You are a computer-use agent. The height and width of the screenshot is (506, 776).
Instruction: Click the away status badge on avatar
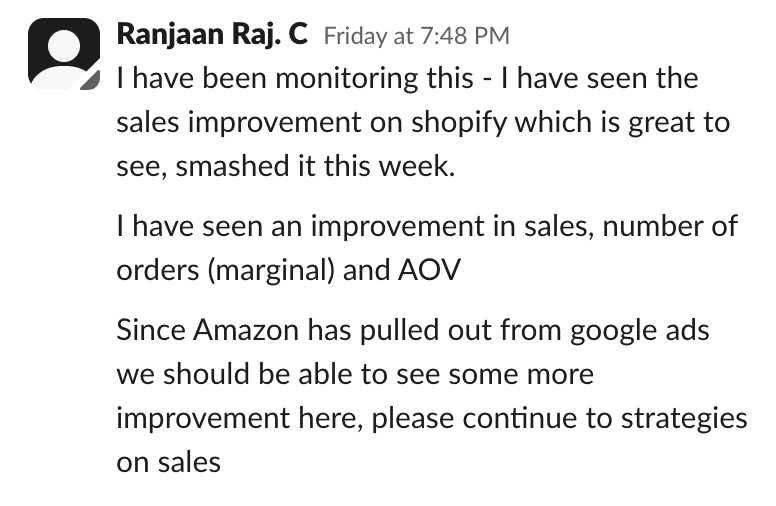(x=91, y=81)
